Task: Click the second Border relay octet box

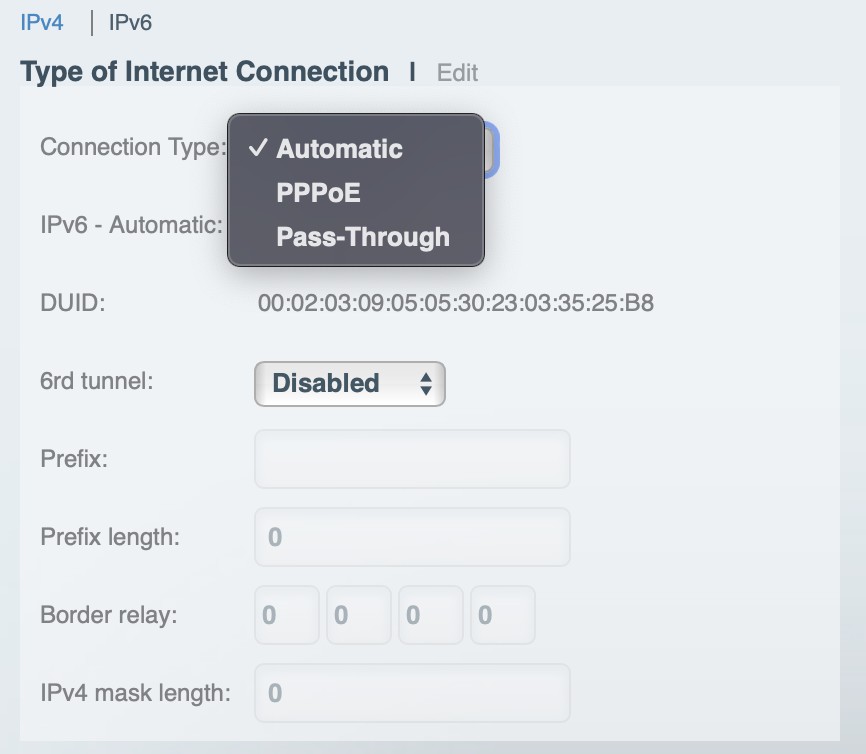Action: point(359,615)
